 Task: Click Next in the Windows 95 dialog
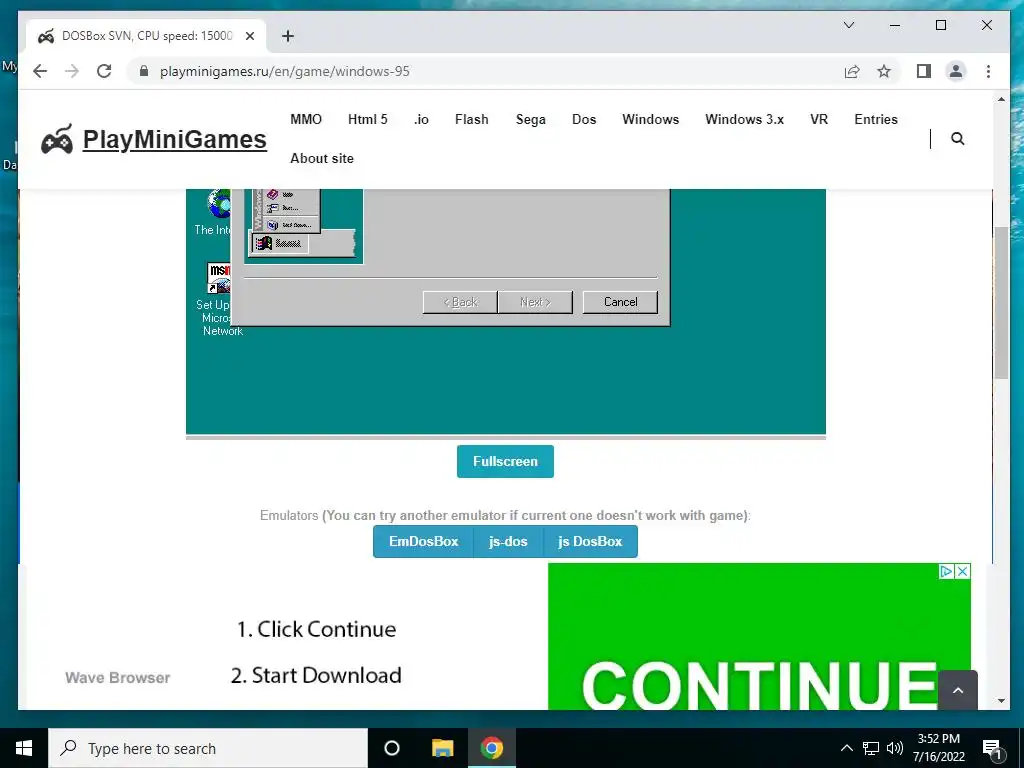pyautogui.click(x=535, y=302)
